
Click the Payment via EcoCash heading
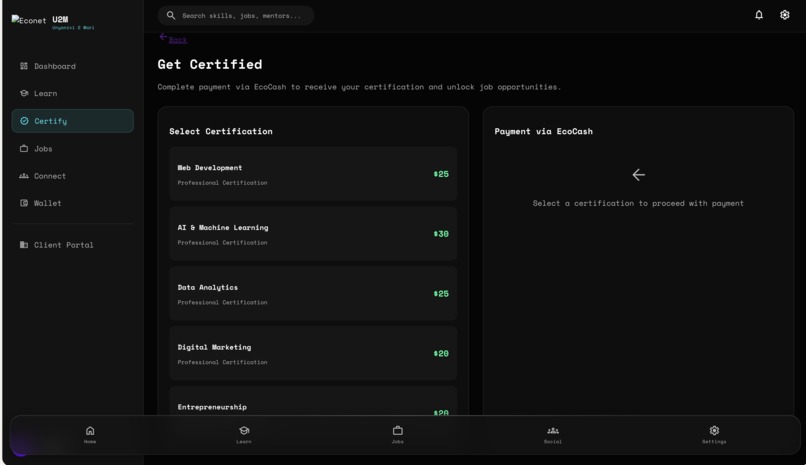tap(543, 131)
